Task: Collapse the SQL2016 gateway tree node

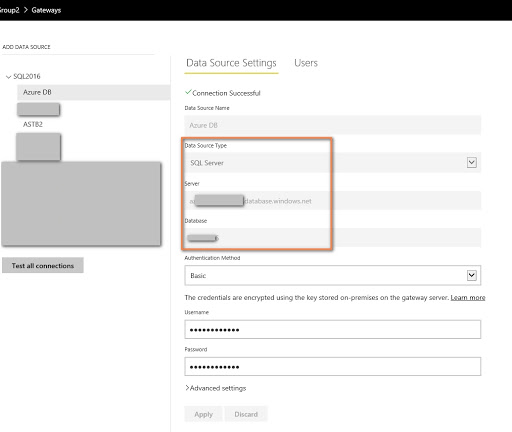Action: click(x=8, y=77)
